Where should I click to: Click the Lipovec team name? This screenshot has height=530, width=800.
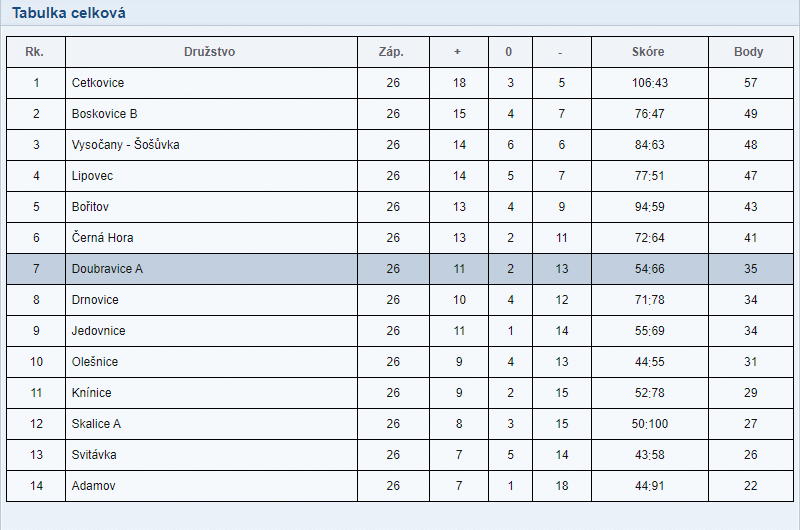pyautogui.click(x=92, y=176)
